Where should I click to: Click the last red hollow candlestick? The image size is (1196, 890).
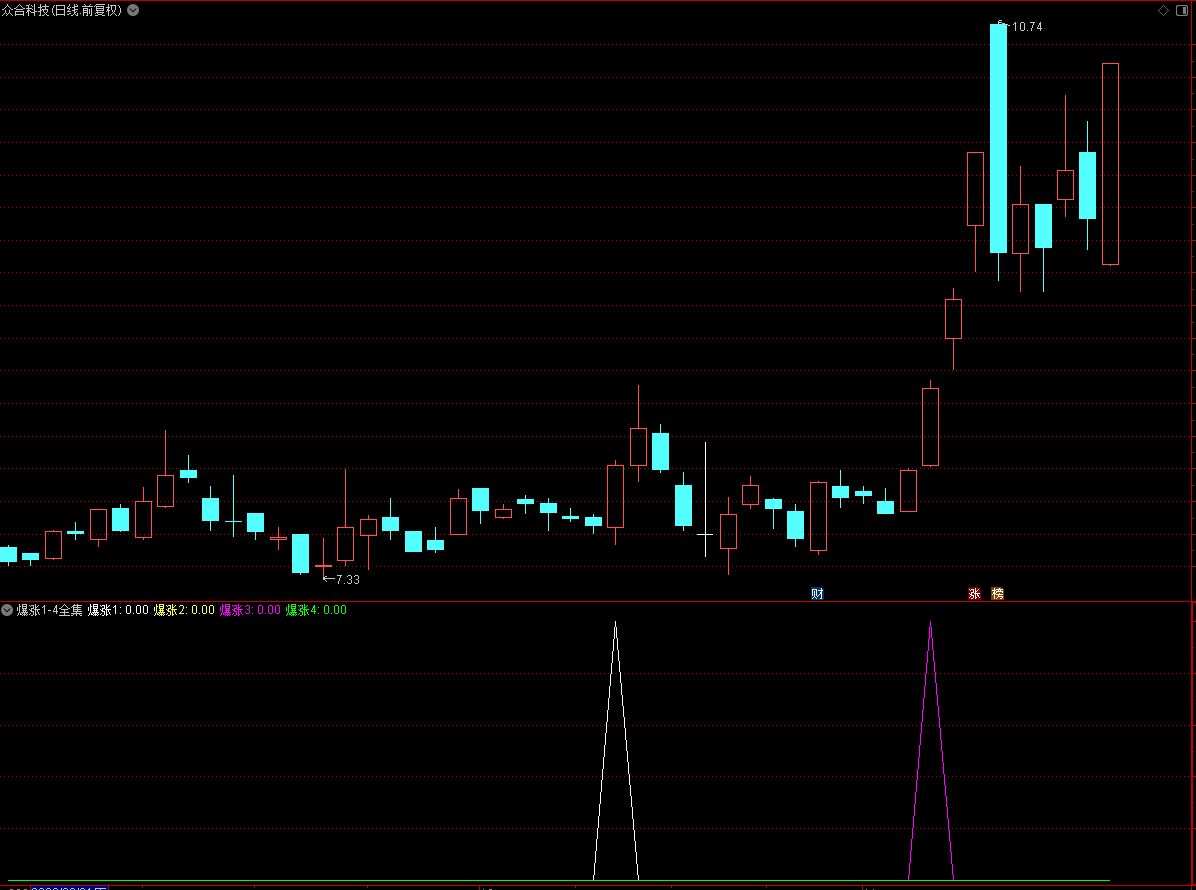tap(1111, 164)
